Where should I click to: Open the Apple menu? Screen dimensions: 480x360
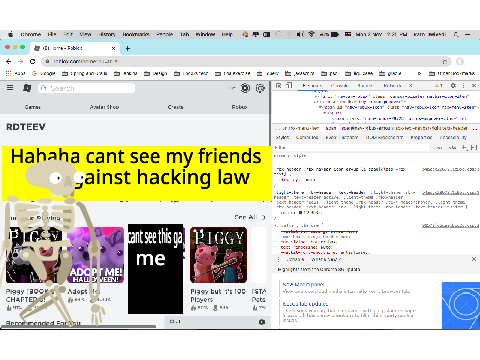(10, 34)
